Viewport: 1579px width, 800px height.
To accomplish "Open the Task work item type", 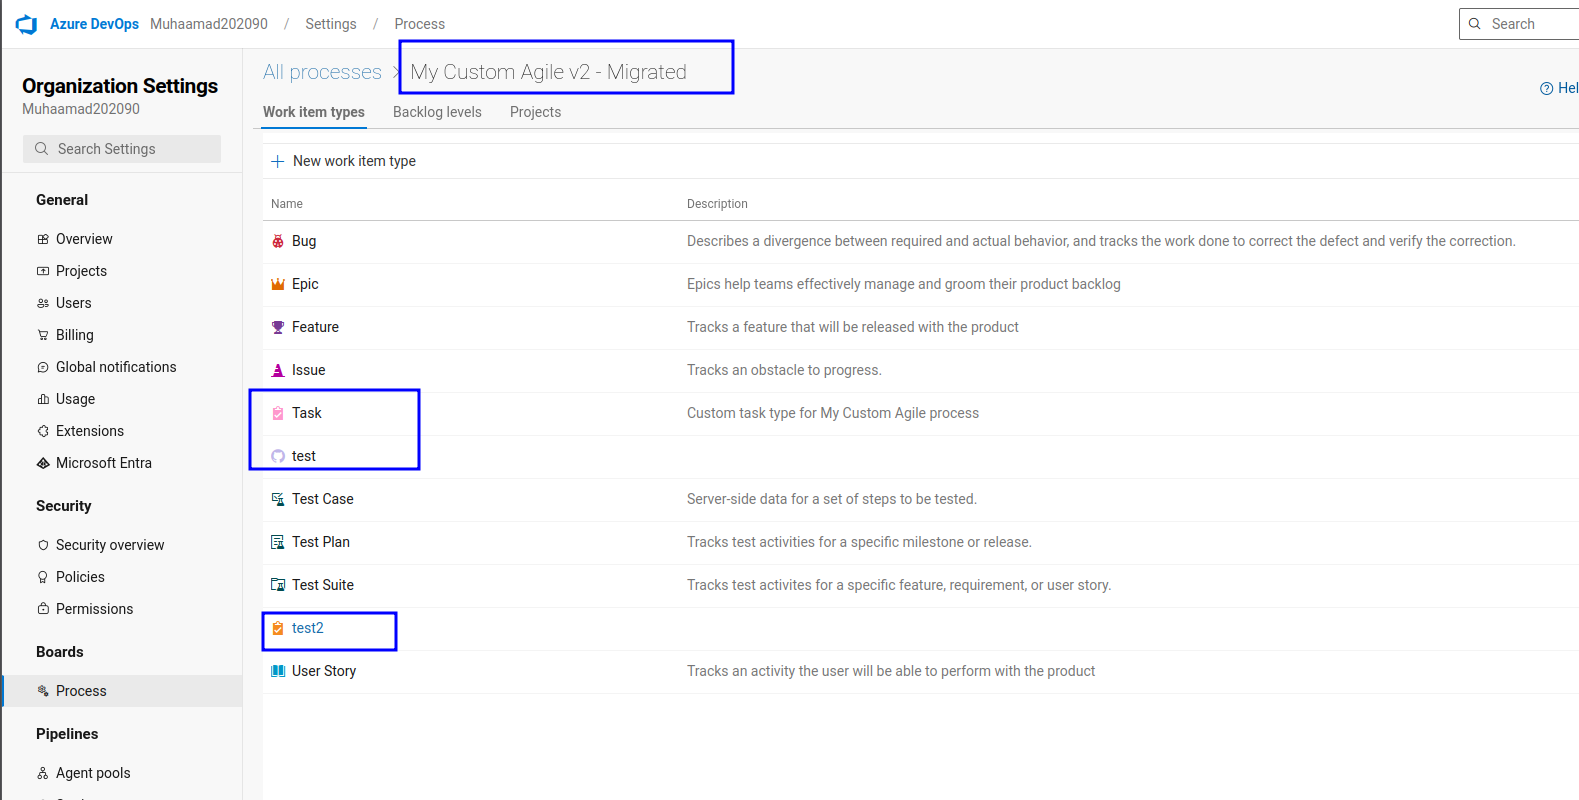I will tap(307, 413).
